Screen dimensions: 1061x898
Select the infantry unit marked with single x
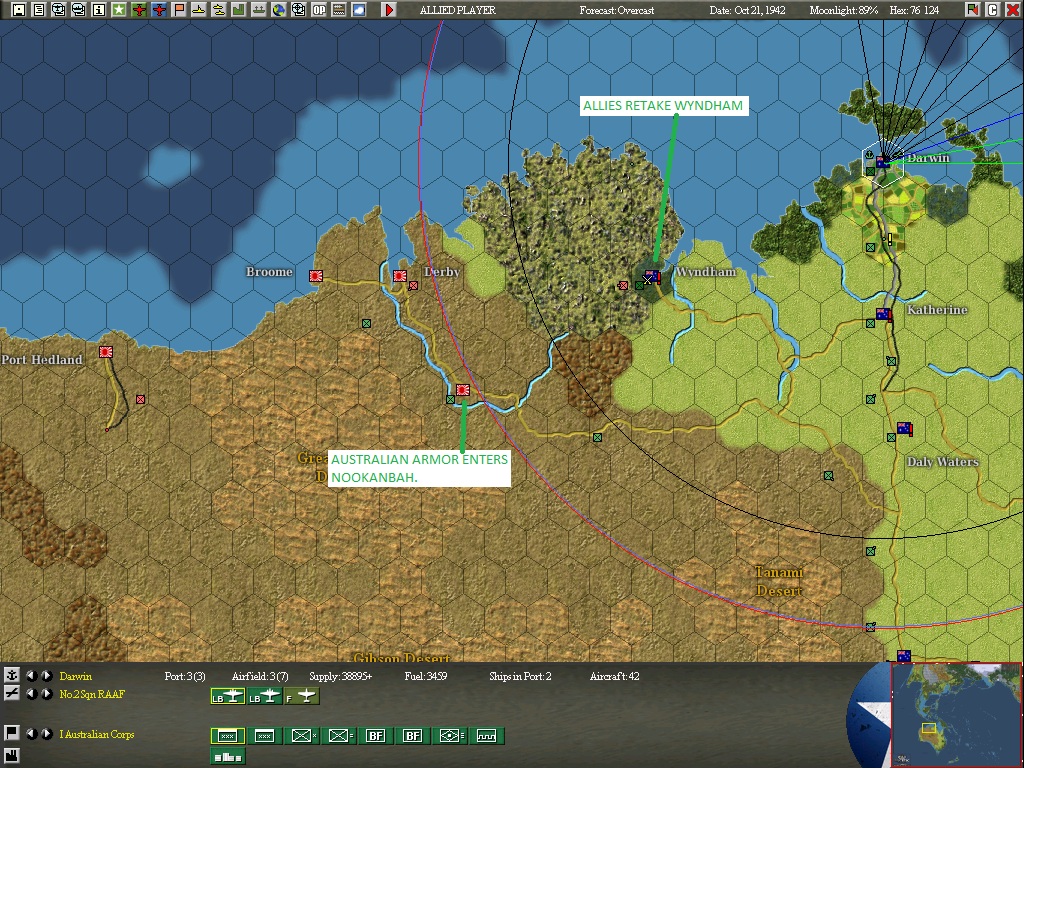301,736
